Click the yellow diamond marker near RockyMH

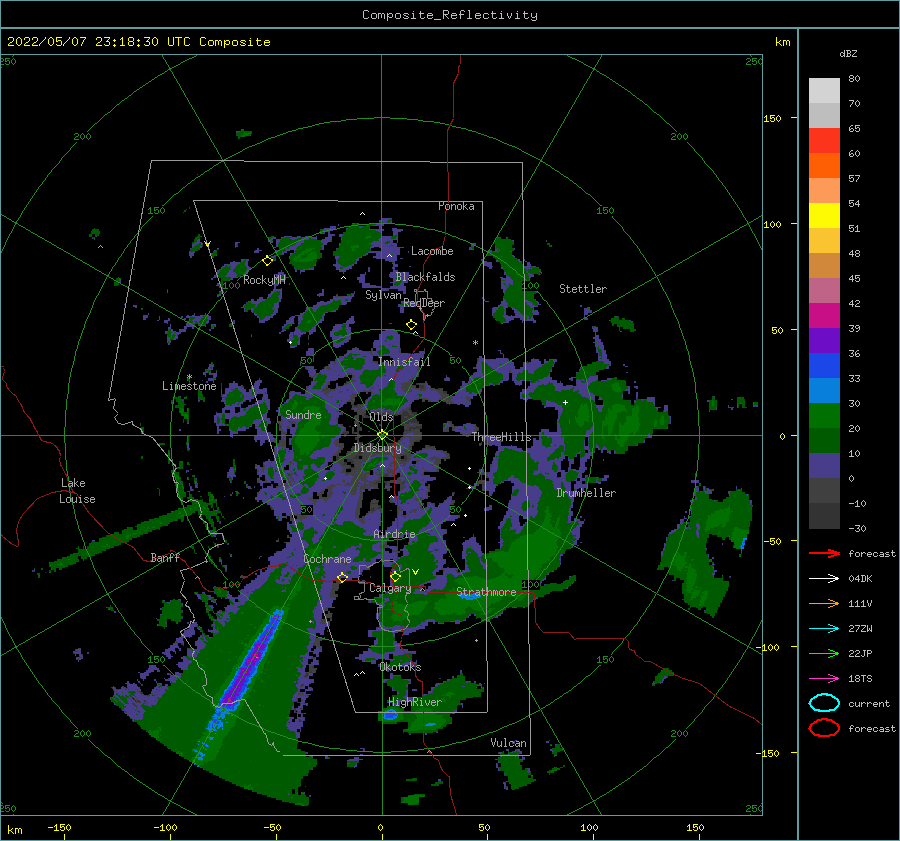(267, 261)
